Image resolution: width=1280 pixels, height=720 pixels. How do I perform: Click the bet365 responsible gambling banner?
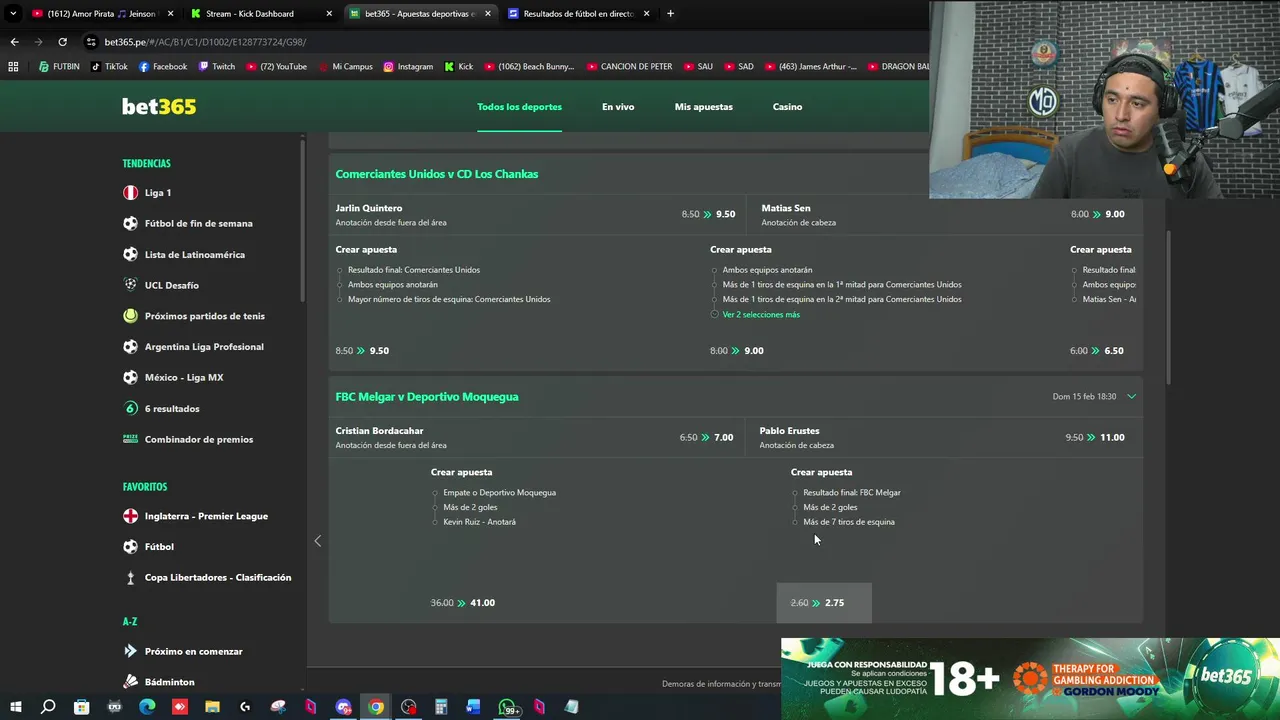tap(1030, 679)
